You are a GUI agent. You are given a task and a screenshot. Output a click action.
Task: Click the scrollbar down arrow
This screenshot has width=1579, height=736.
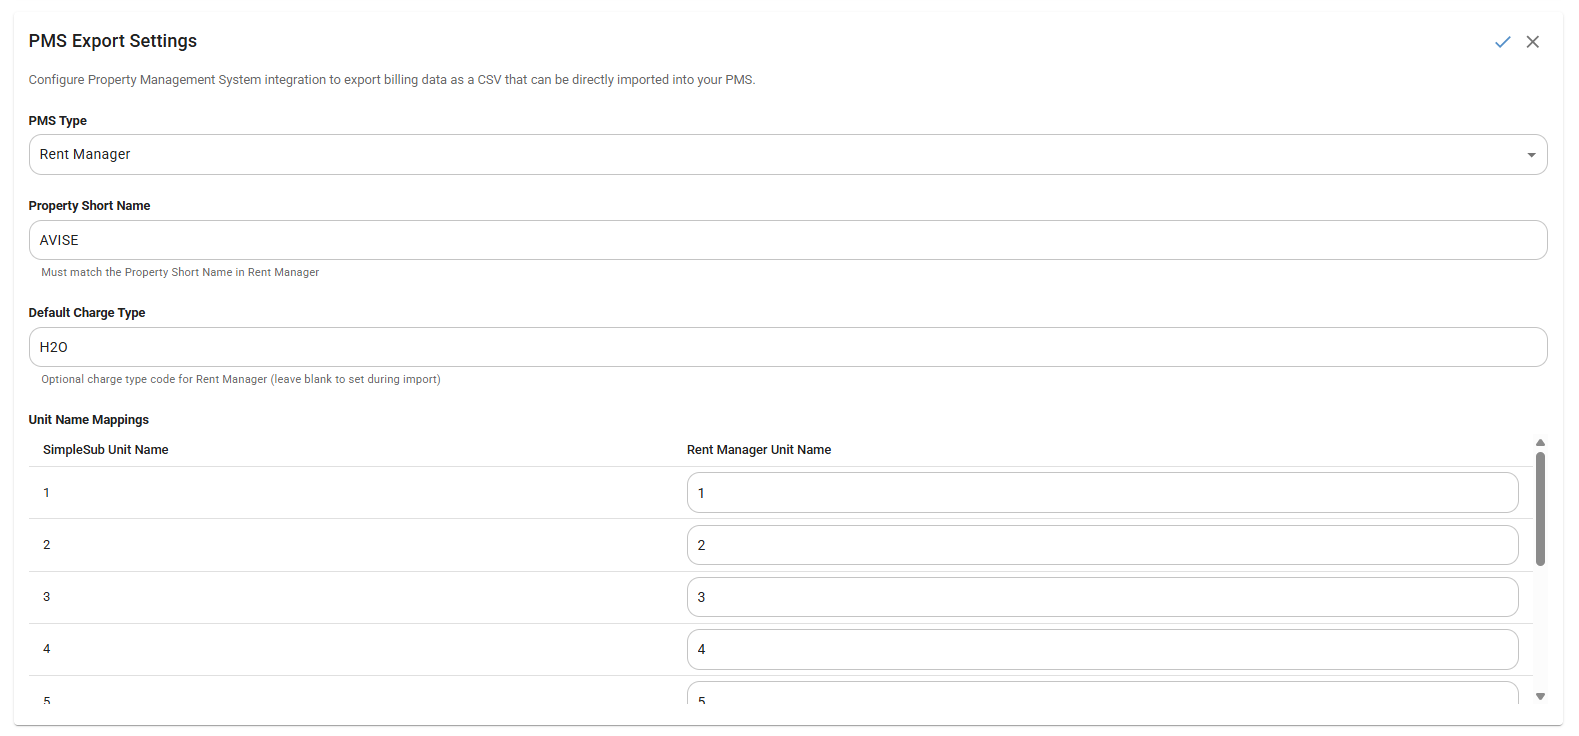[1540, 696]
